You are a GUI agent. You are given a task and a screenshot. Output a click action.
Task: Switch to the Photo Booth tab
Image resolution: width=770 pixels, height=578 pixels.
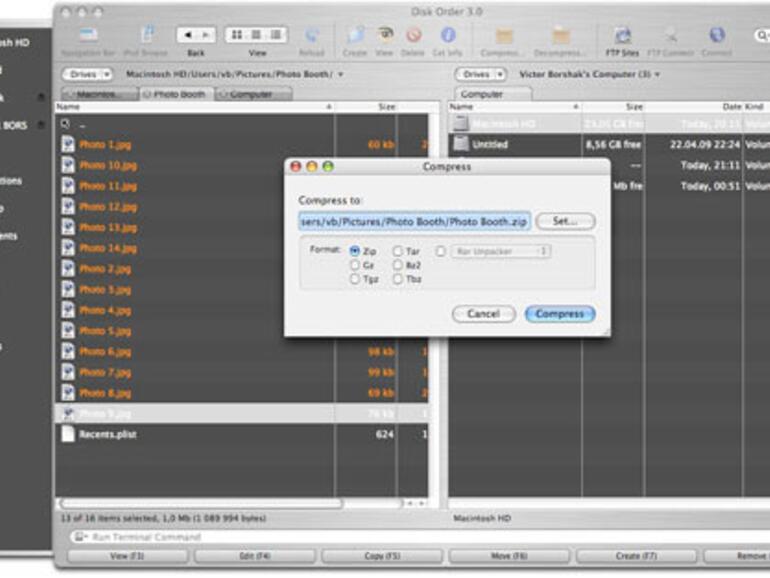tap(177, 94)
